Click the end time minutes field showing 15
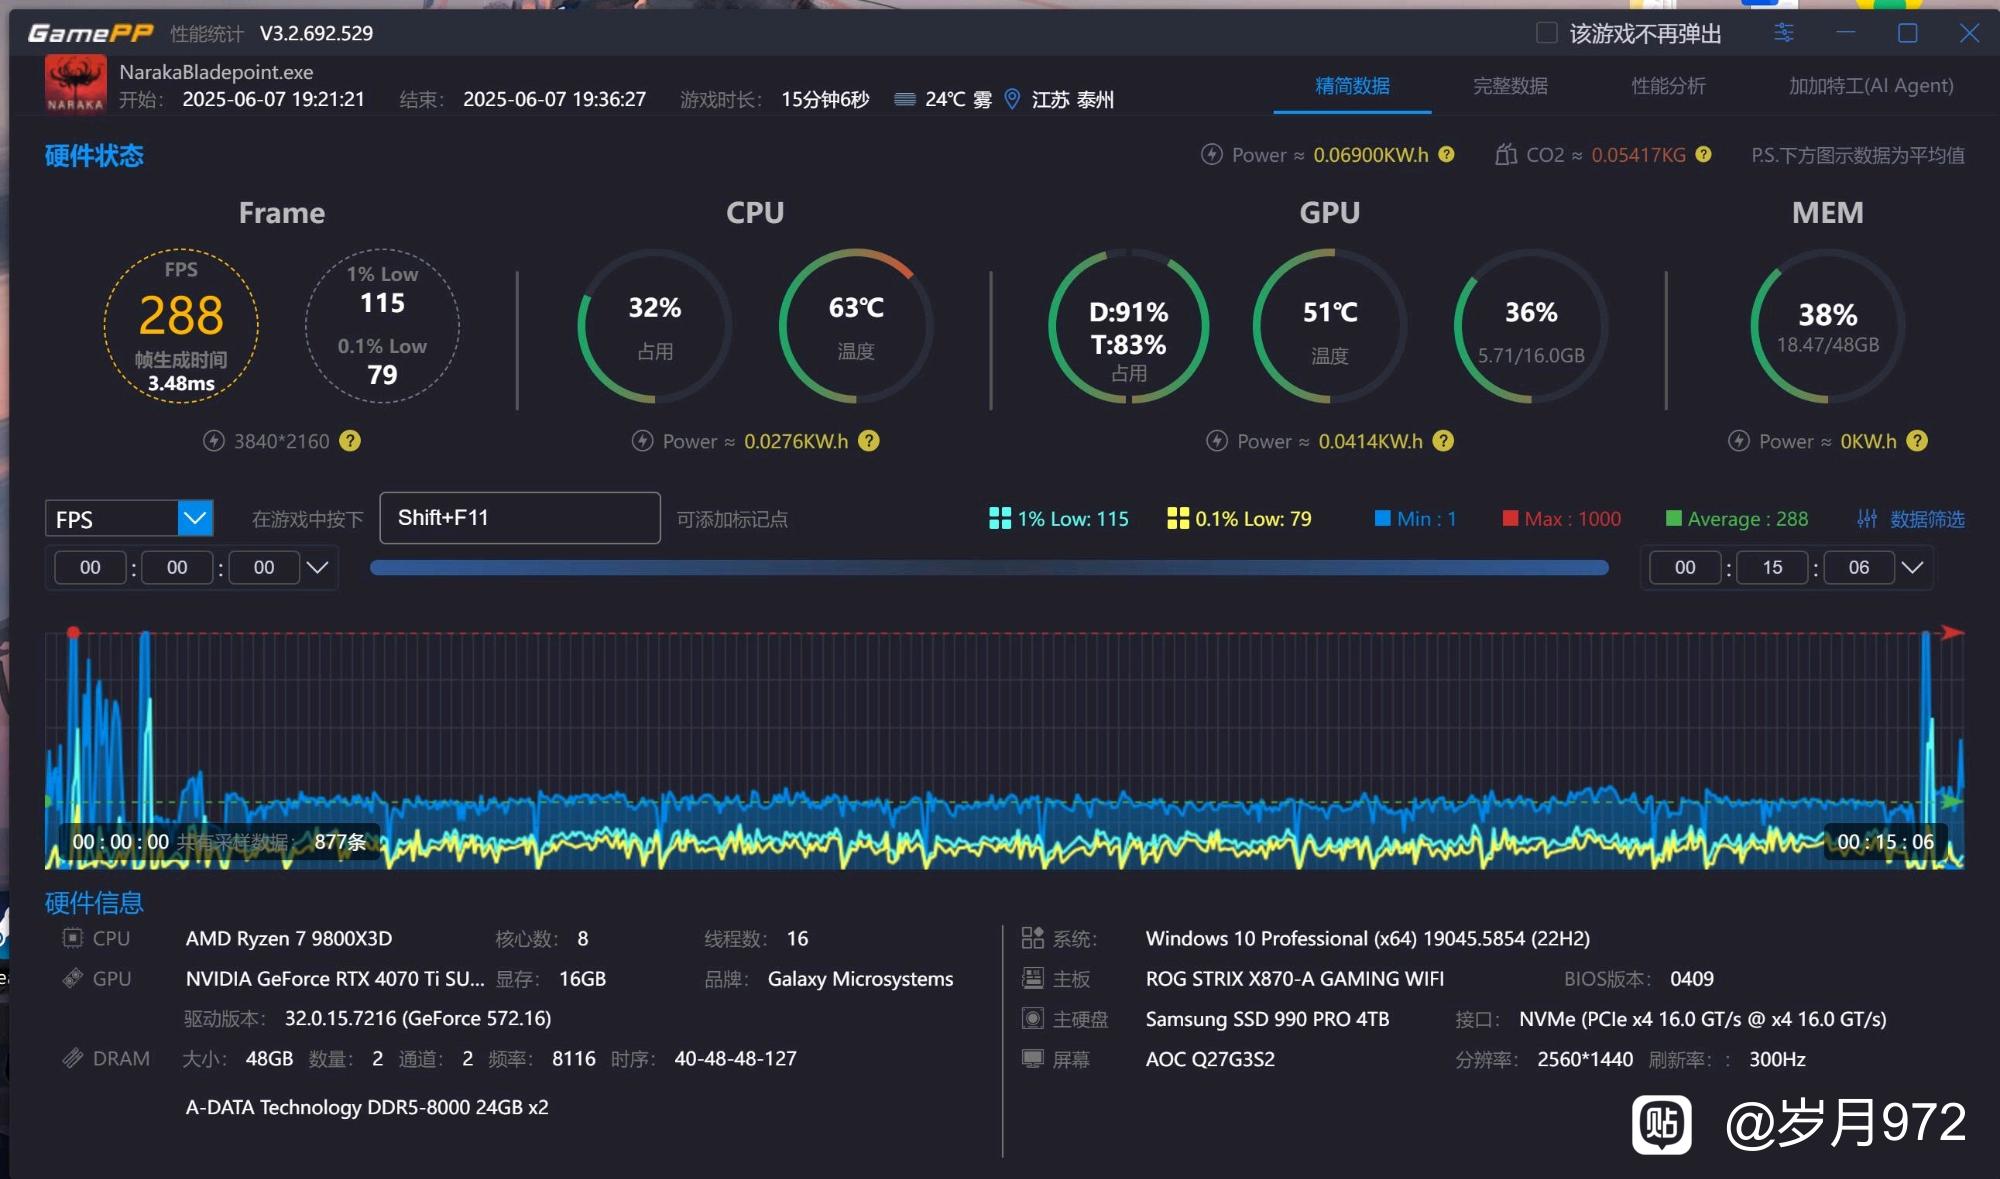 point(1772,567)
